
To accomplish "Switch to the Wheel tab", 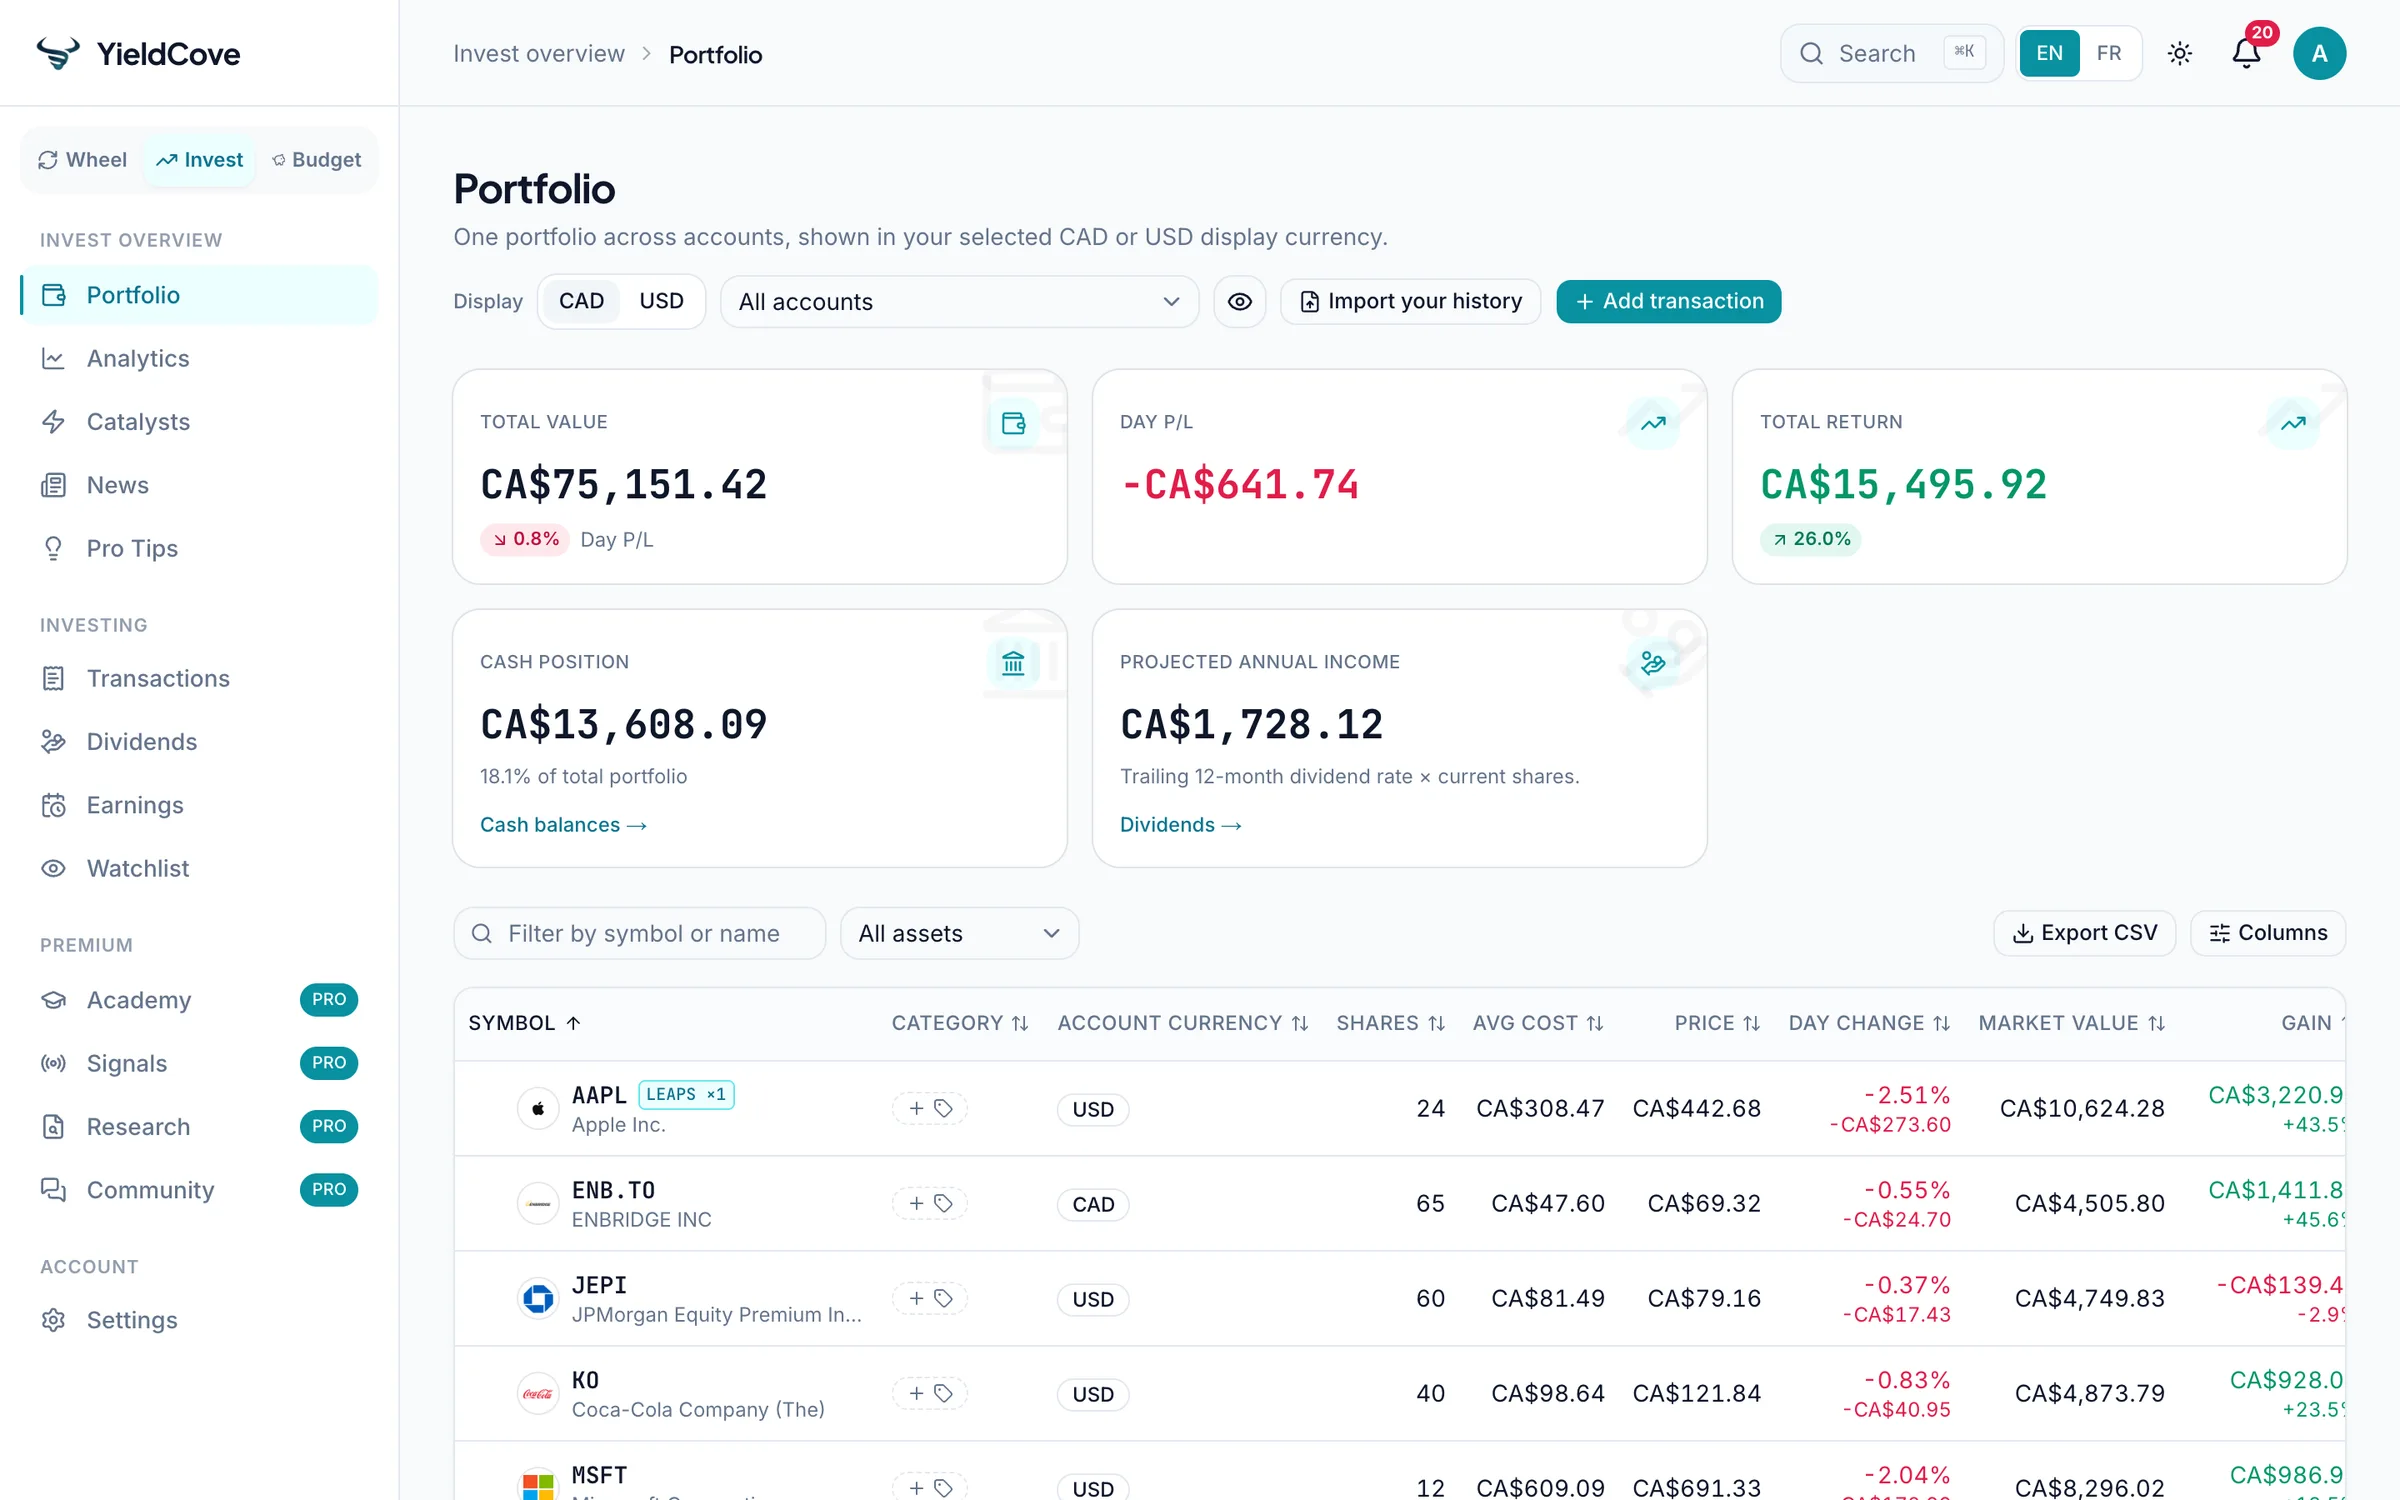I will click(83, 160).
